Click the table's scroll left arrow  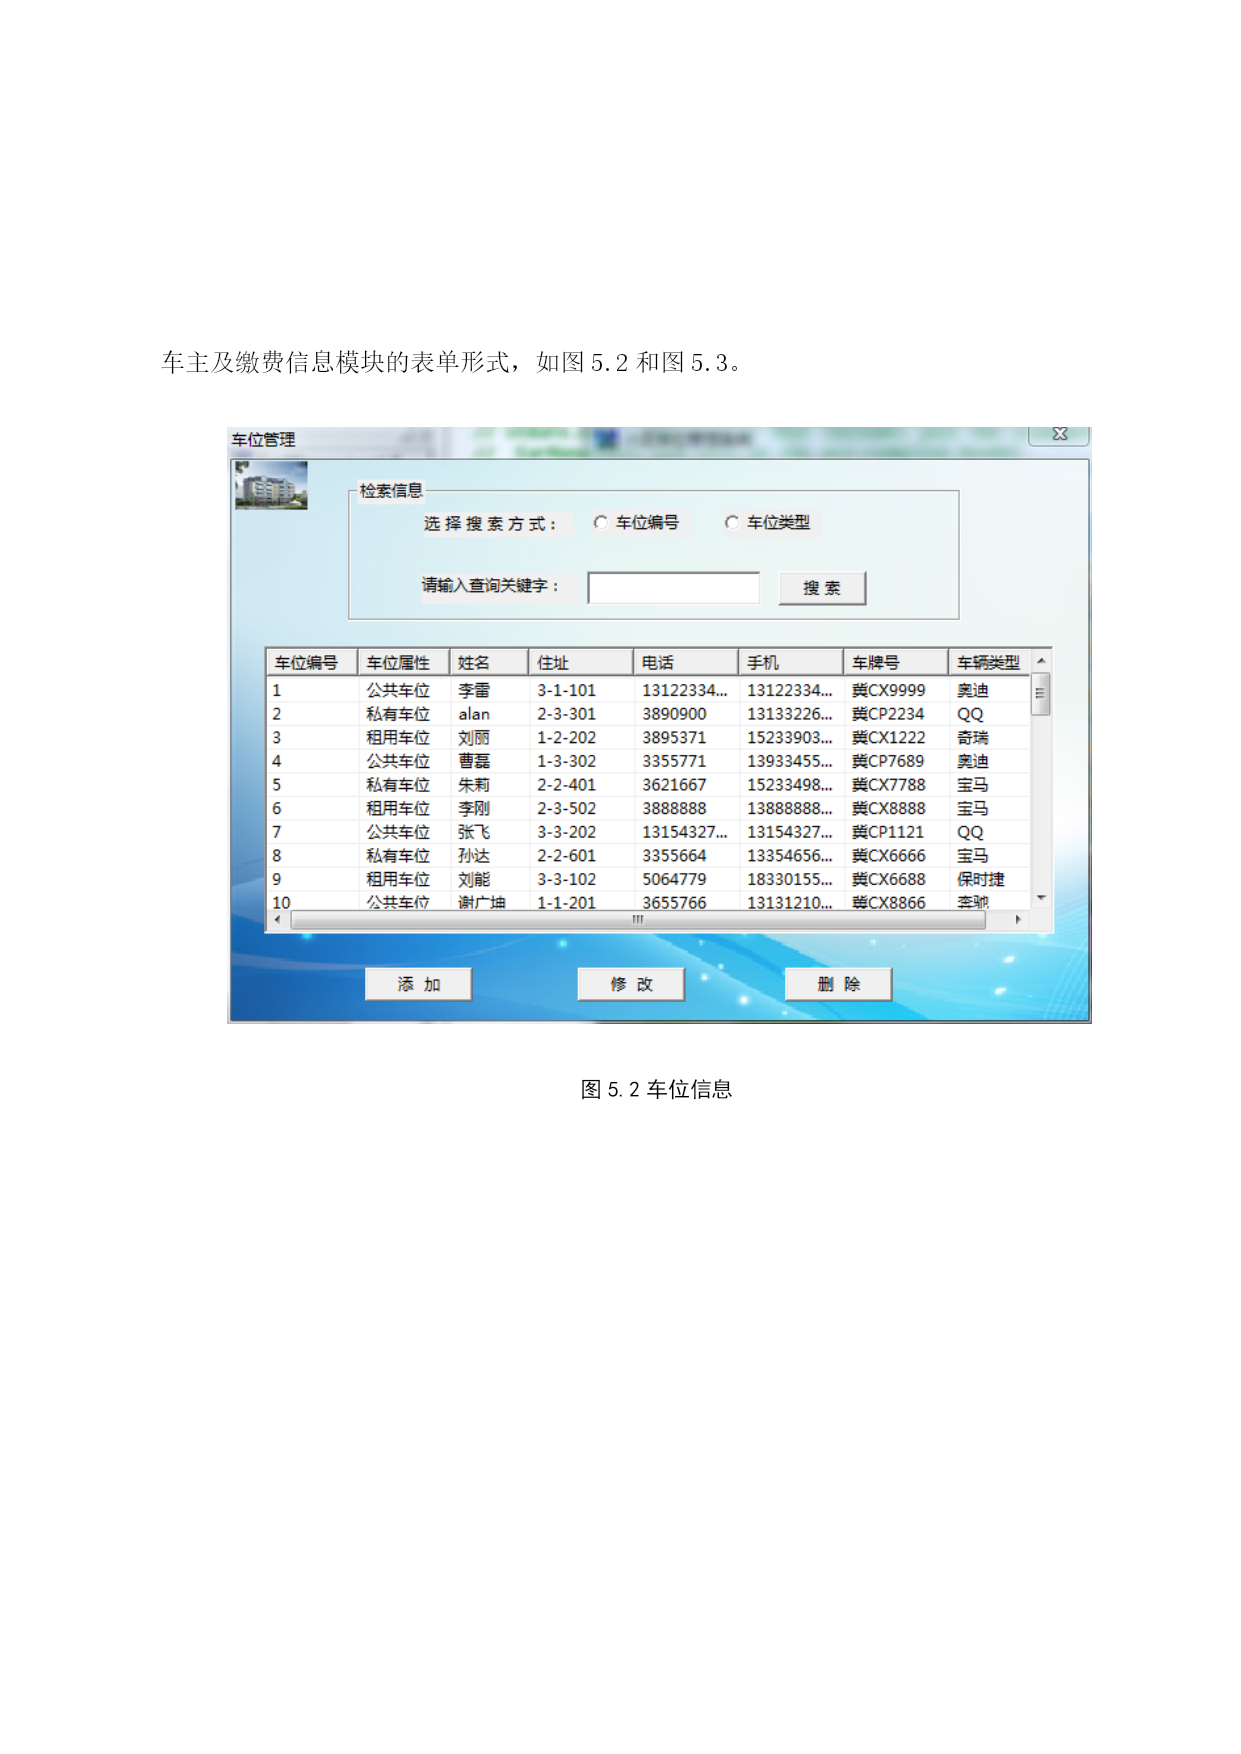[x=277, y=919]
